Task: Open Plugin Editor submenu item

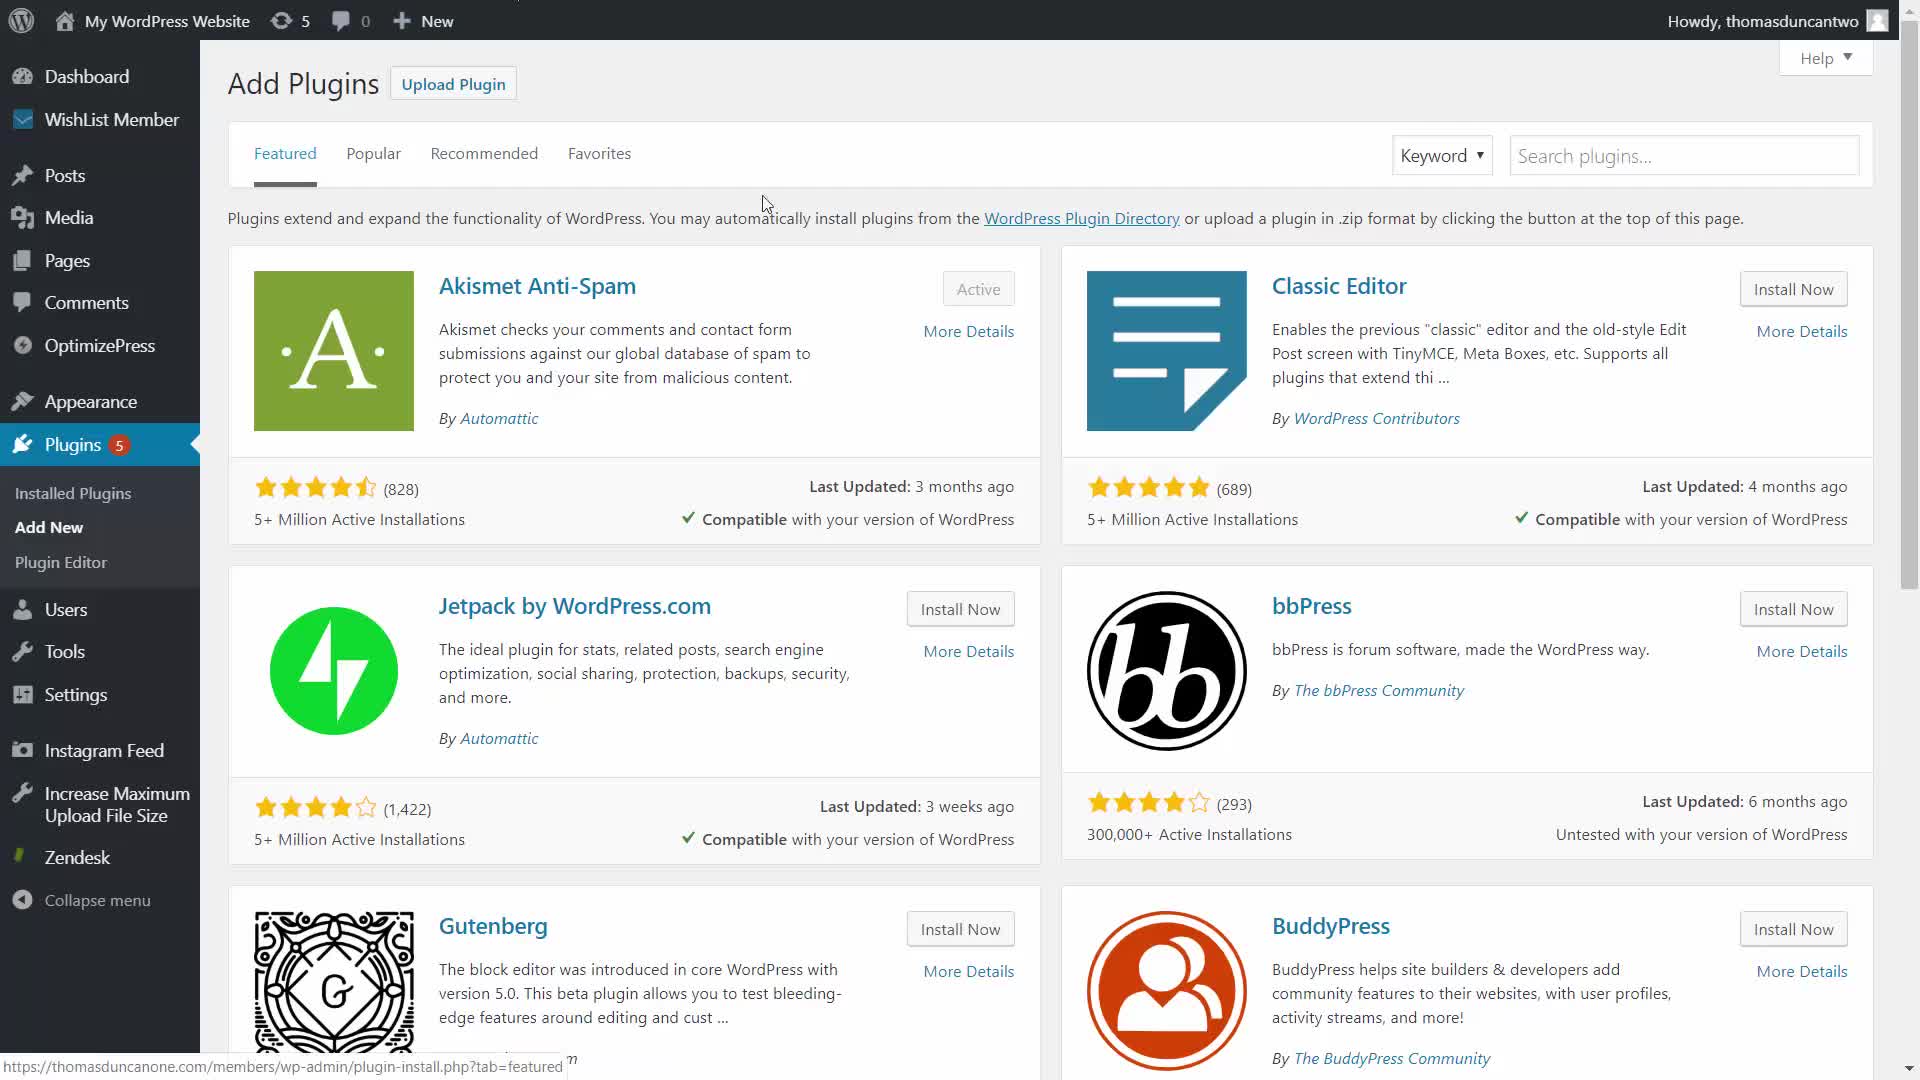Action: 61,563
